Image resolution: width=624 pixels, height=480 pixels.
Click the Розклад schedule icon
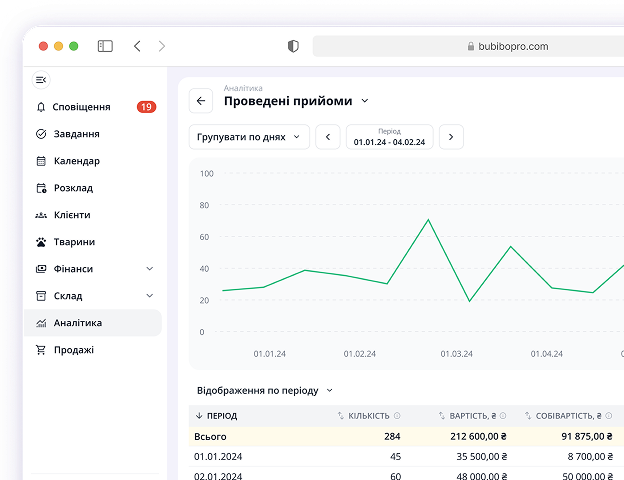41,188
